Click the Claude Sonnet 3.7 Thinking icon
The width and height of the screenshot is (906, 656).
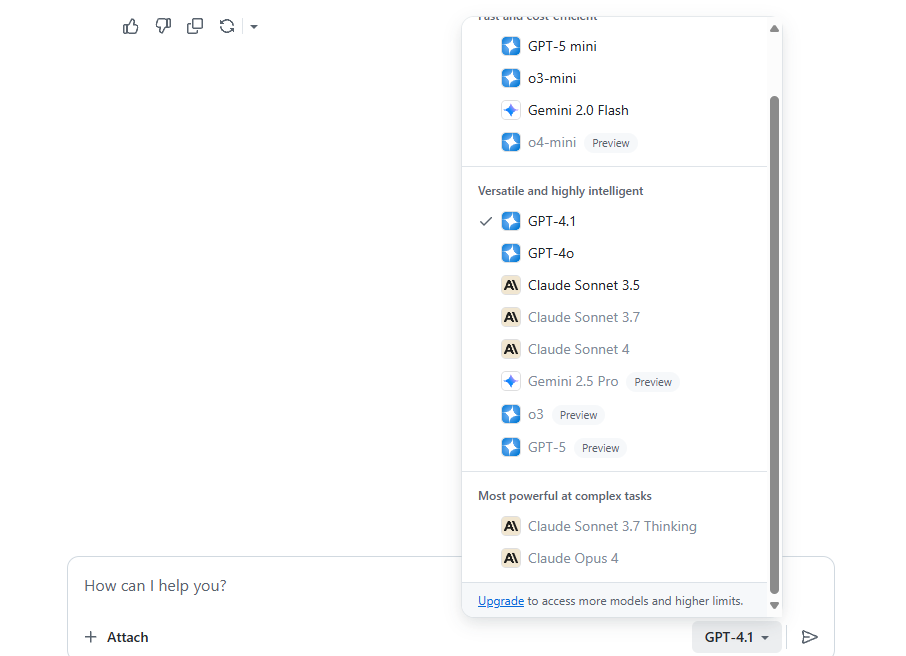pos(511,527)
